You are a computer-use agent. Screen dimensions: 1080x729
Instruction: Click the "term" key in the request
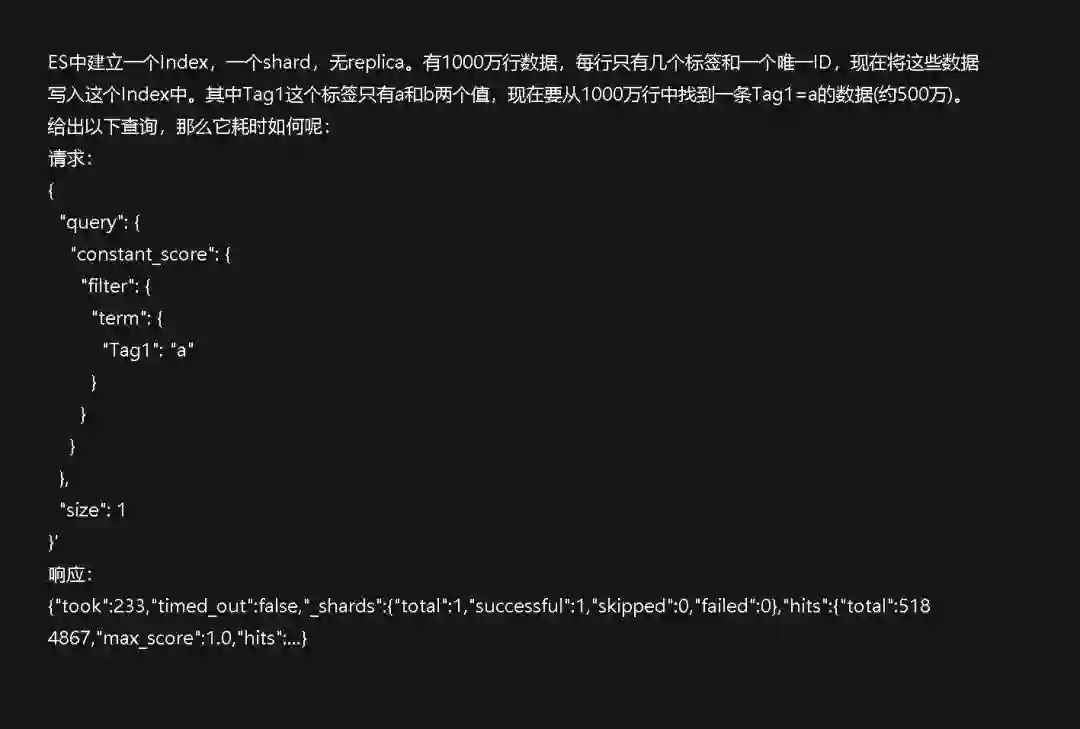point(117,318)
